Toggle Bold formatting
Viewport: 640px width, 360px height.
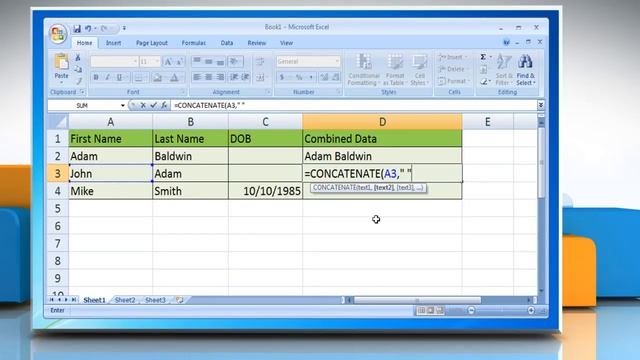tap(96, 77)
